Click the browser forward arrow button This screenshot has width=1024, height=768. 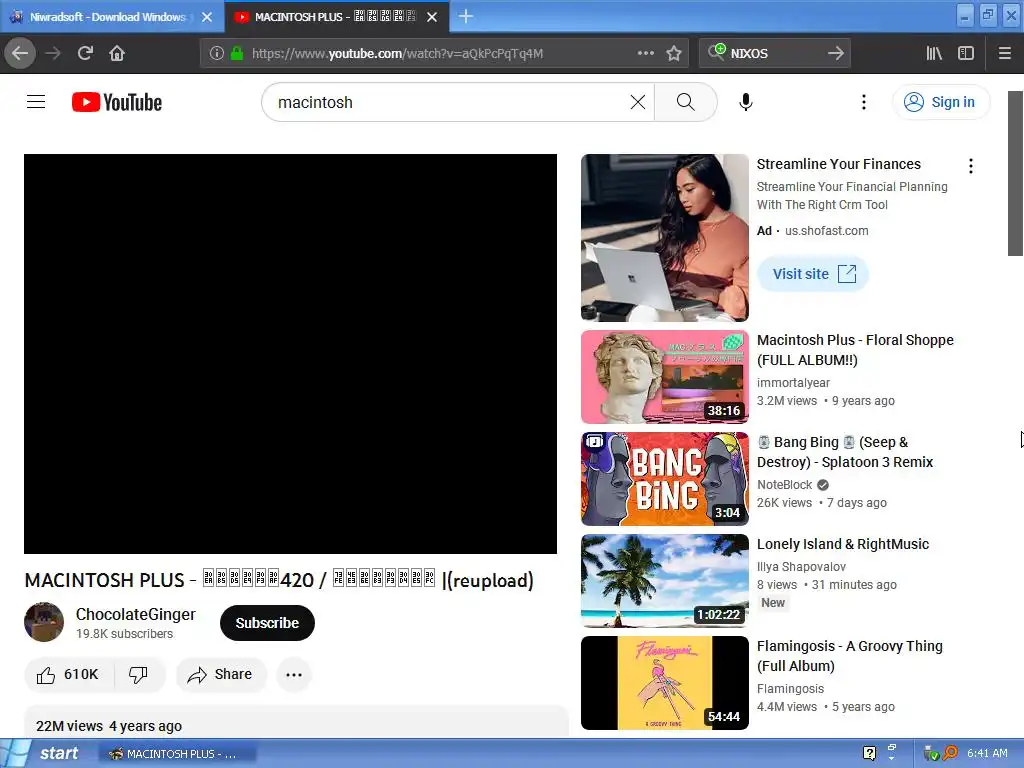53,53
